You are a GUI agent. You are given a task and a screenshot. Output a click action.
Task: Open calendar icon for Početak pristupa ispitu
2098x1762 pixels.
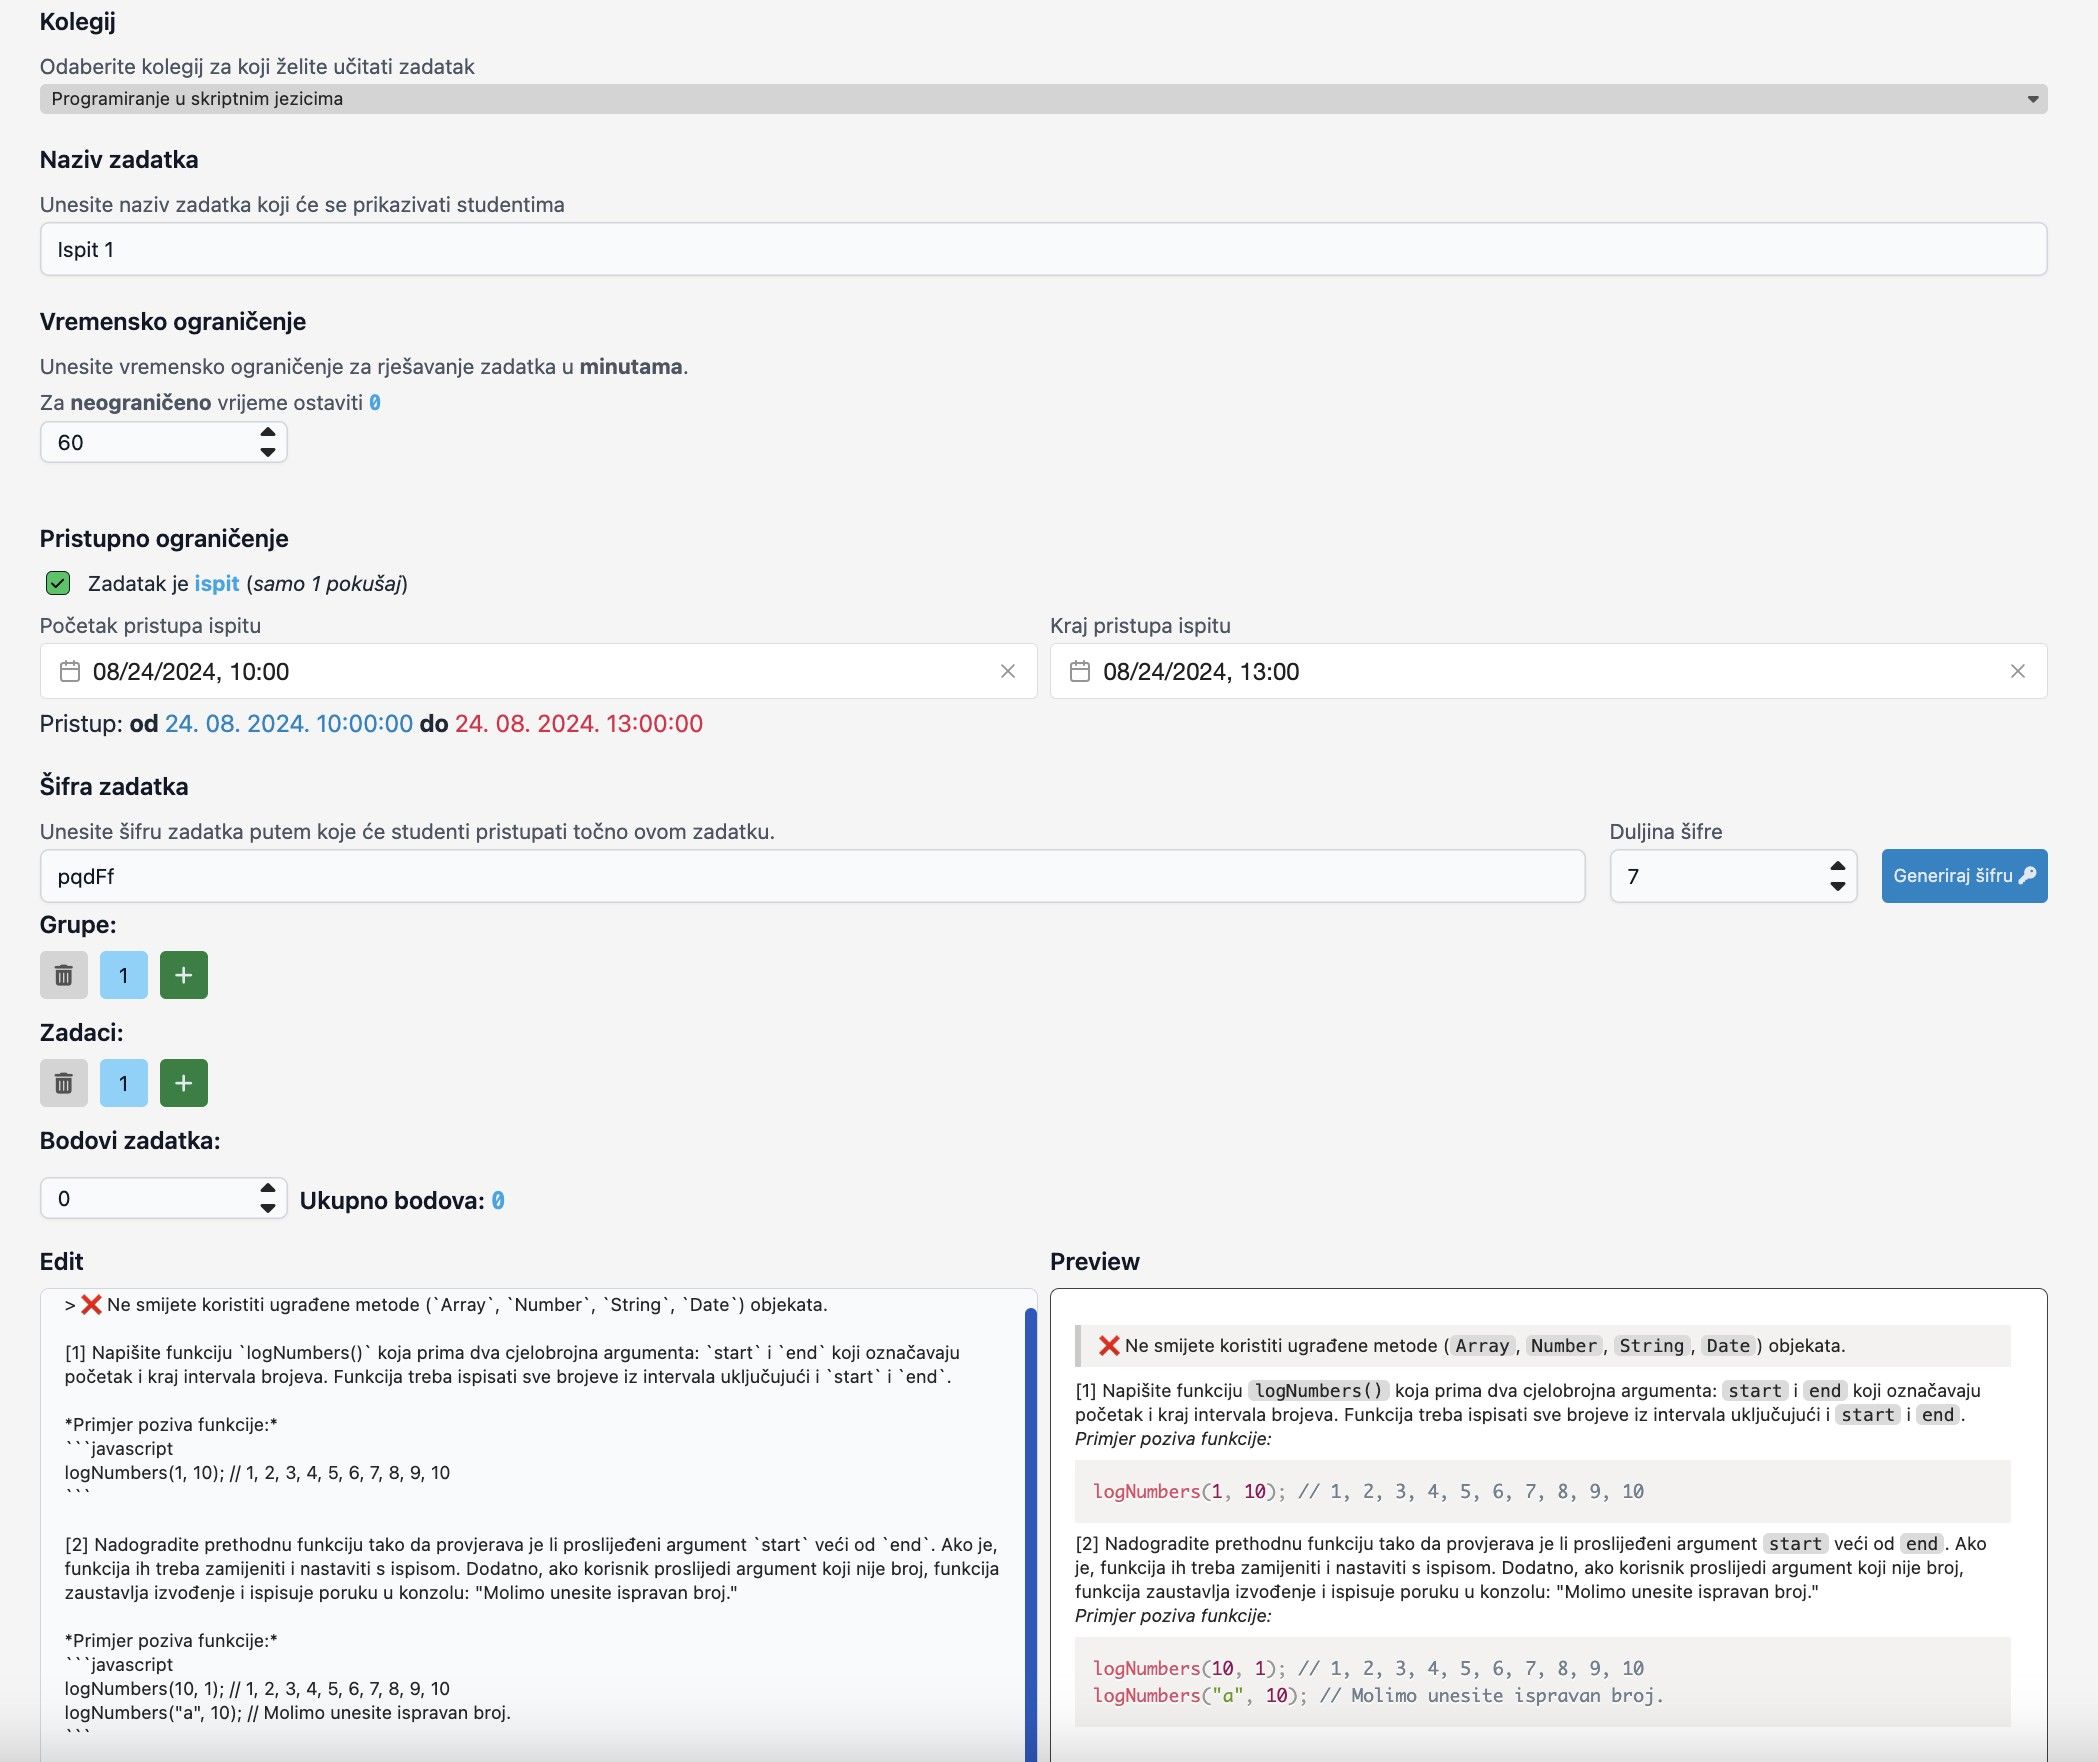click(69, 671)
